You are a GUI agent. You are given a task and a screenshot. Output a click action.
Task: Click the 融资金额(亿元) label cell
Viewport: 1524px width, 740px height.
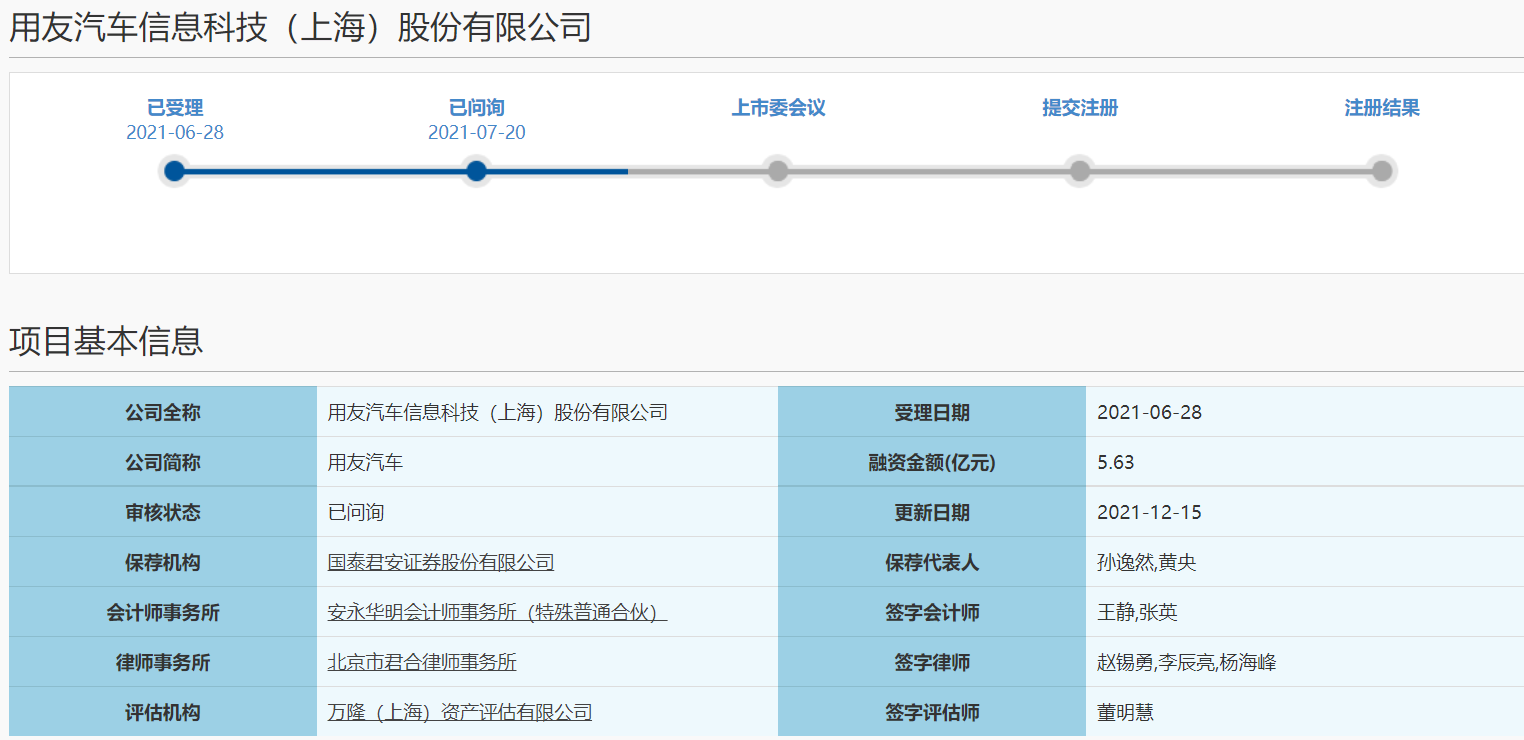[x=932, y=462]
